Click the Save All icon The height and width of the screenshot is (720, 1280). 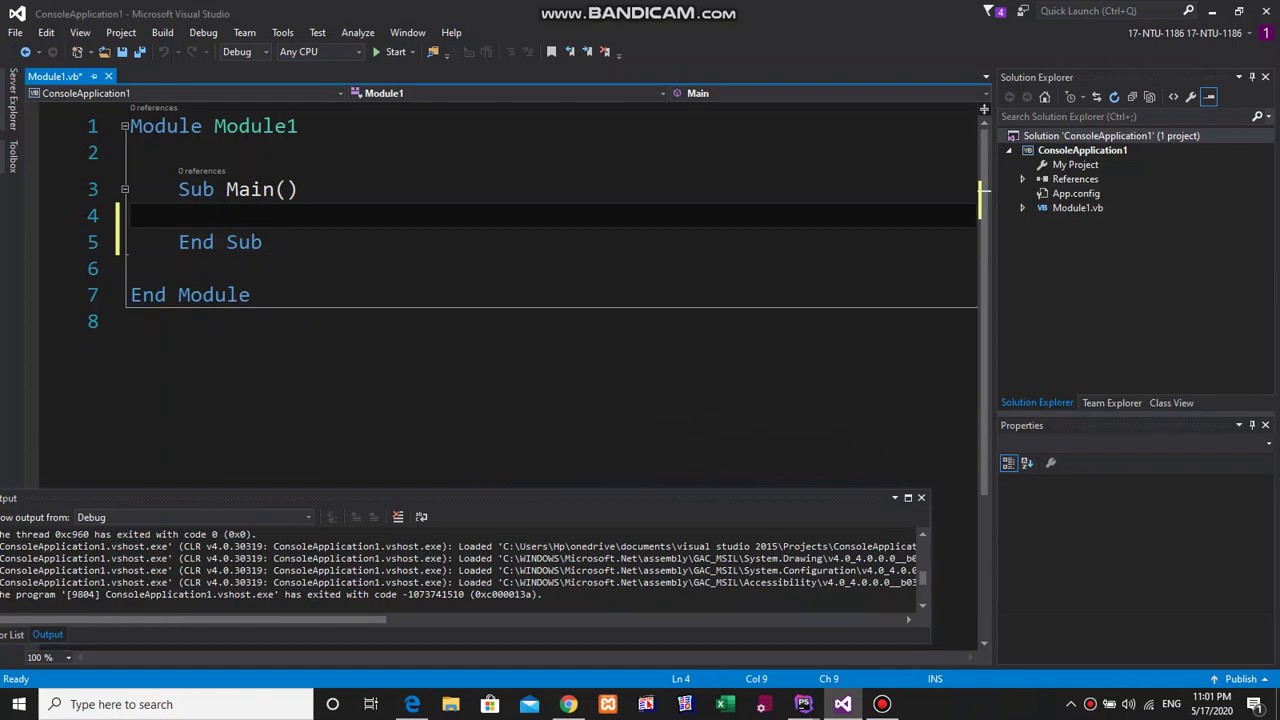[140, 52]
